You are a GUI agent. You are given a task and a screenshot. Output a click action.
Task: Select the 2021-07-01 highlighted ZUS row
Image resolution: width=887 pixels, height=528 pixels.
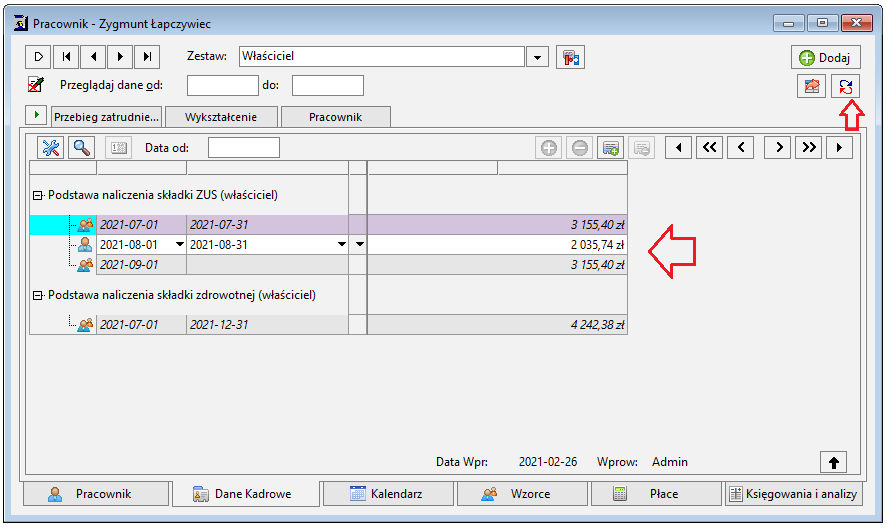click(x=328, y=225)
